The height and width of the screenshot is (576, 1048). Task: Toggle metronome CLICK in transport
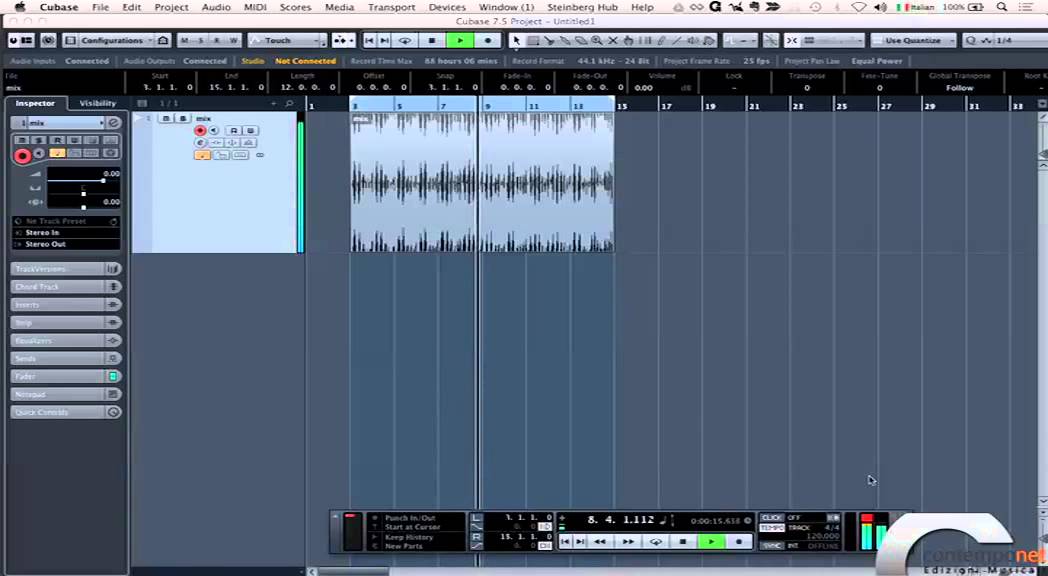click(x=772, y=518)
